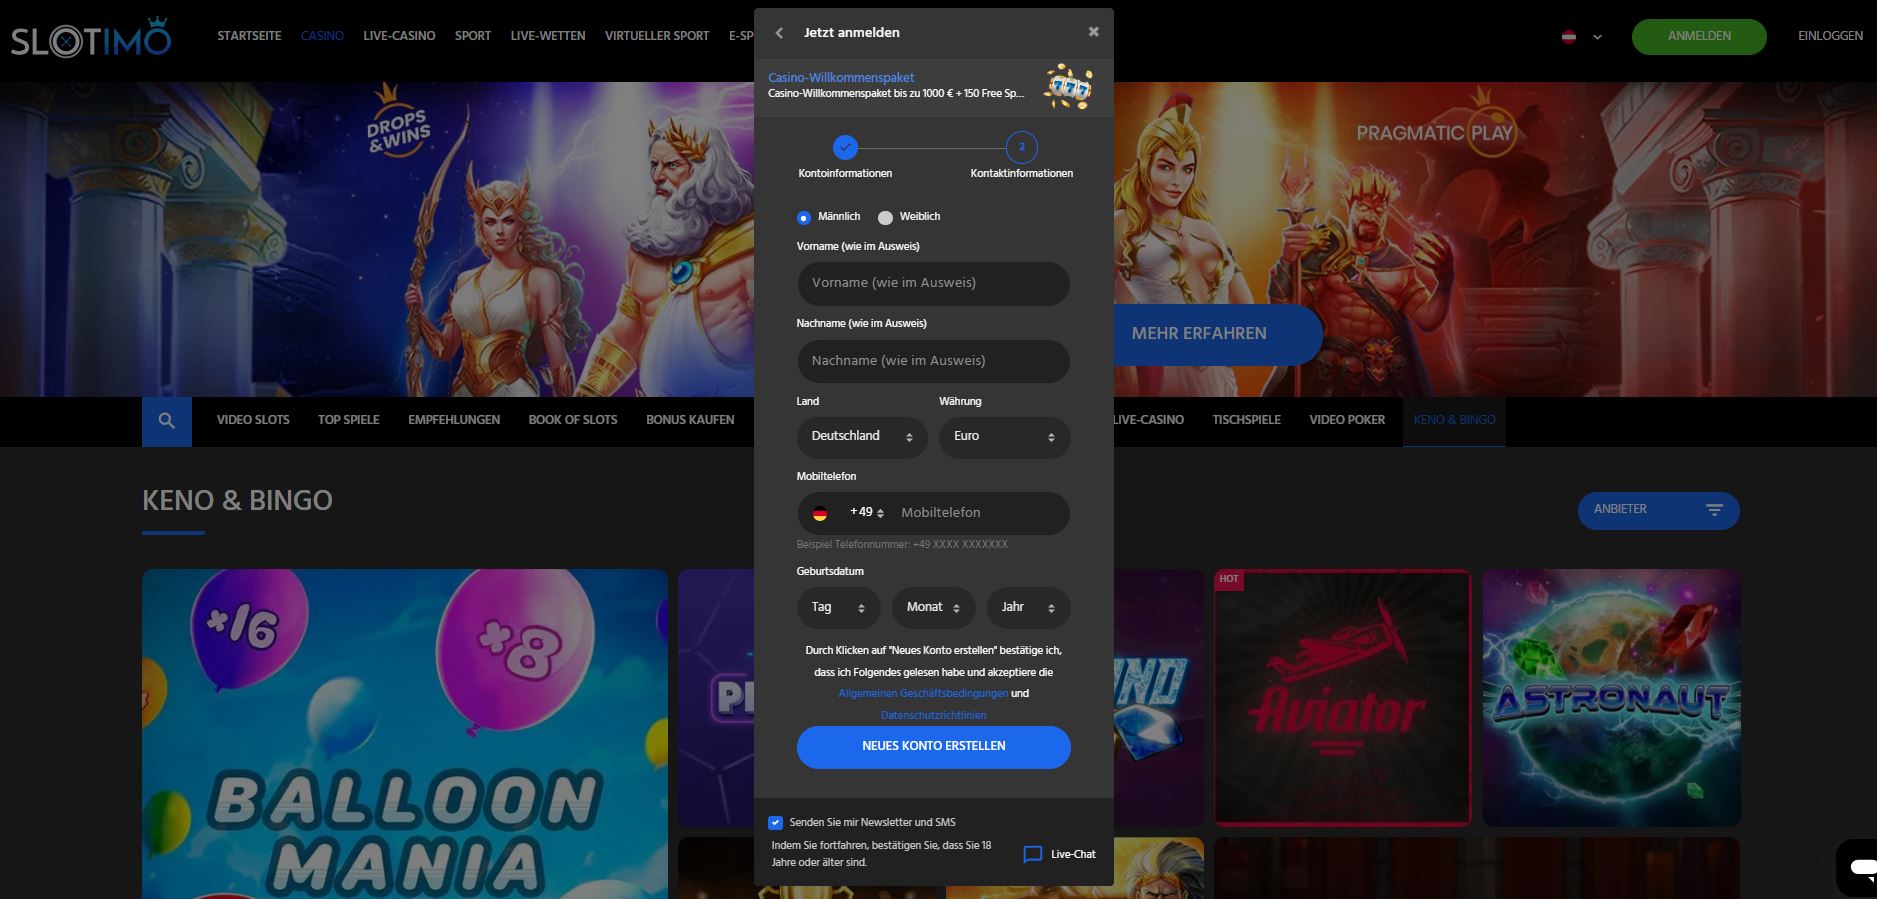
Task: Switch to the Keno & Bingo tab
Action: coord(1454,420)
